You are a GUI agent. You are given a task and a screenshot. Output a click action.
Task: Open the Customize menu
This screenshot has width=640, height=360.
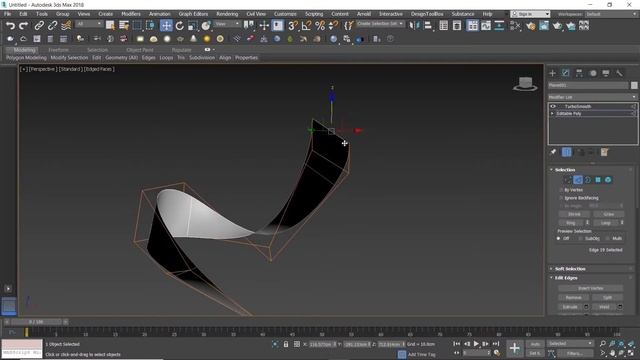(x=285, y=14)
